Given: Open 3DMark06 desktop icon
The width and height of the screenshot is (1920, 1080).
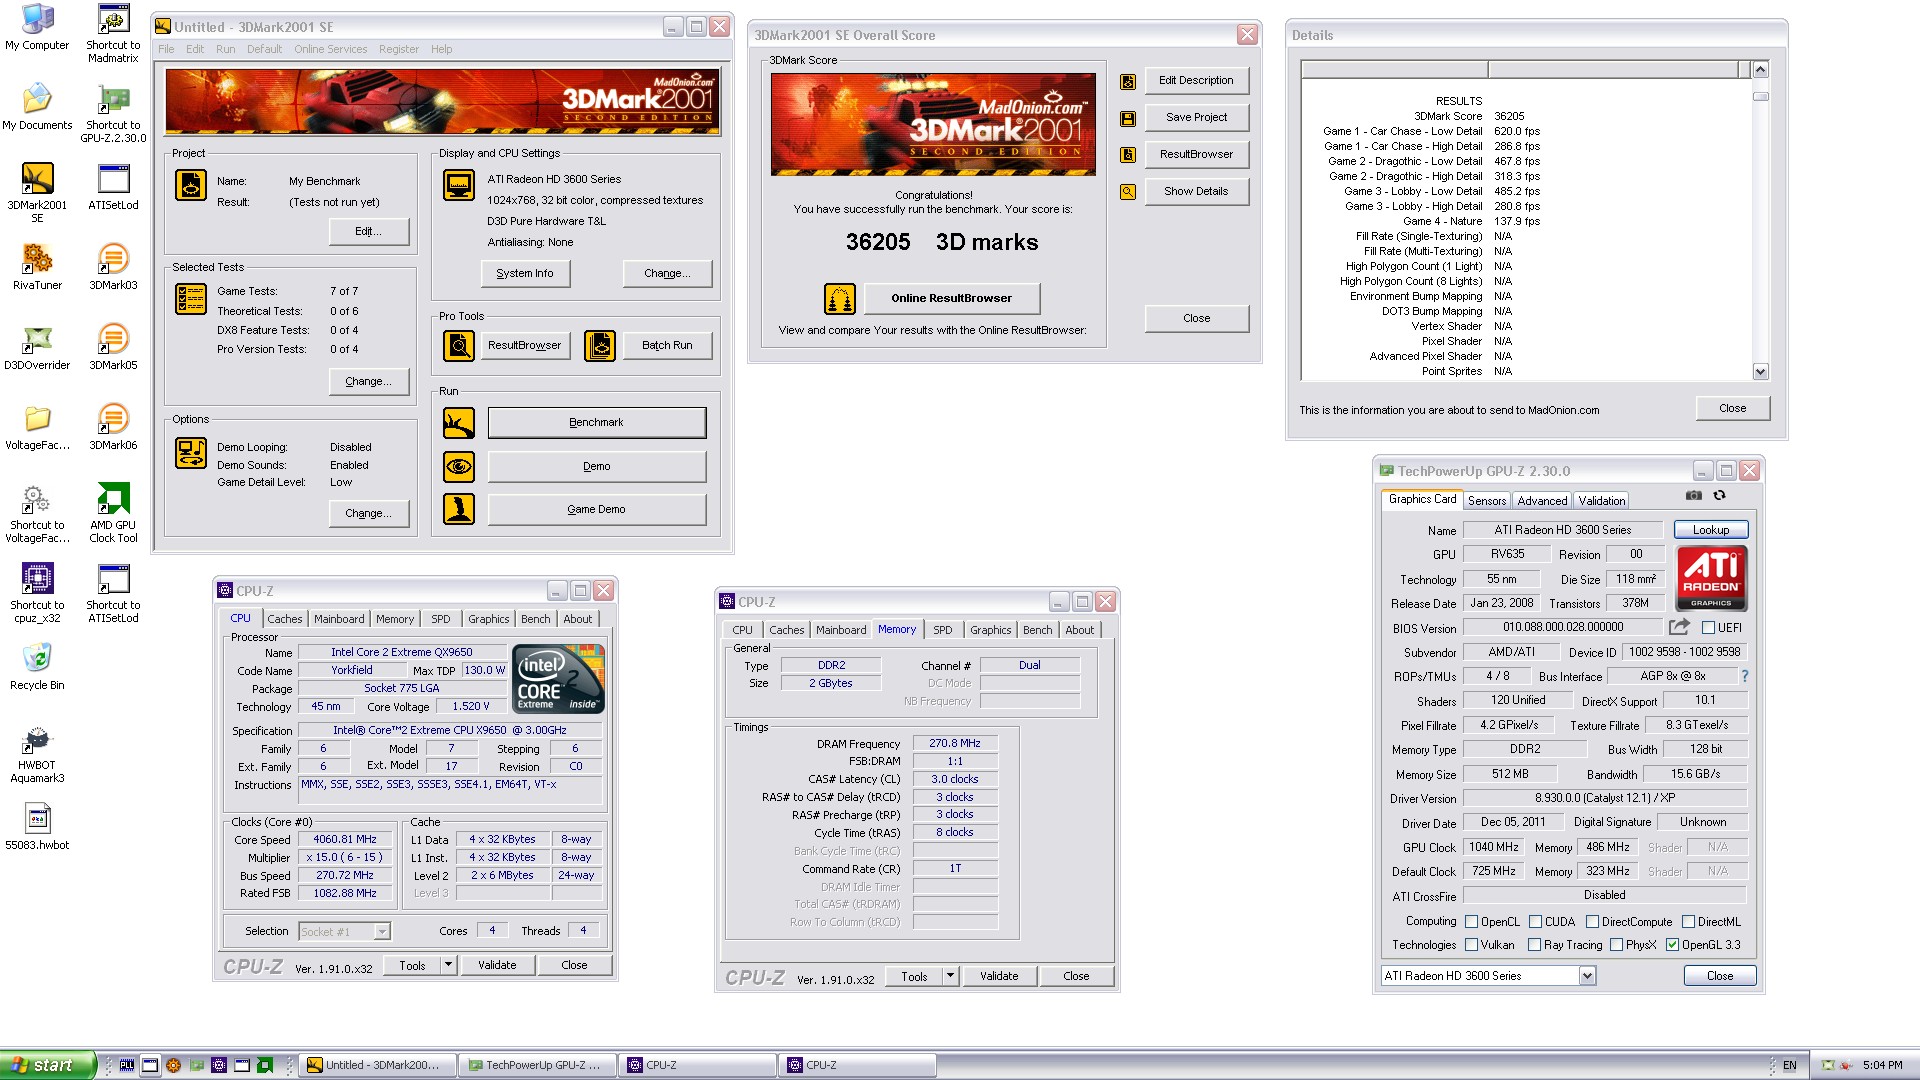Looking at the screenshot, I should (x=113, y=427).
